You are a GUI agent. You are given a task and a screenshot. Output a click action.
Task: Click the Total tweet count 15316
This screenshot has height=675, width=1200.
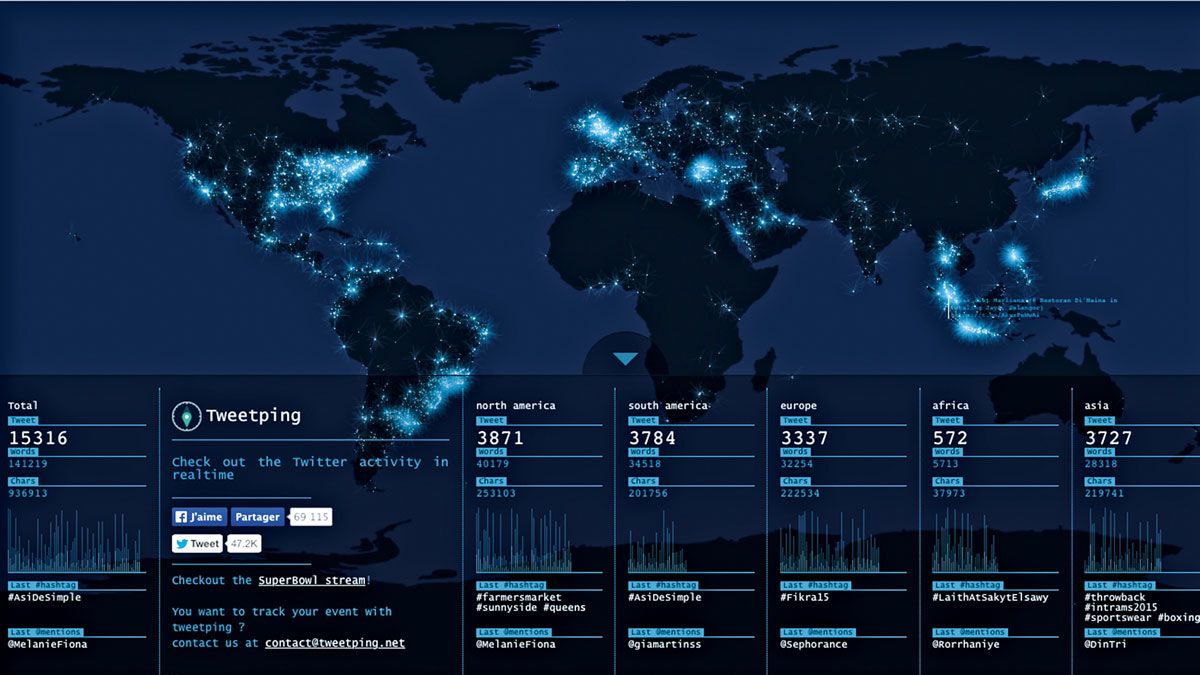pyautogui.click(x=38, y=438)
